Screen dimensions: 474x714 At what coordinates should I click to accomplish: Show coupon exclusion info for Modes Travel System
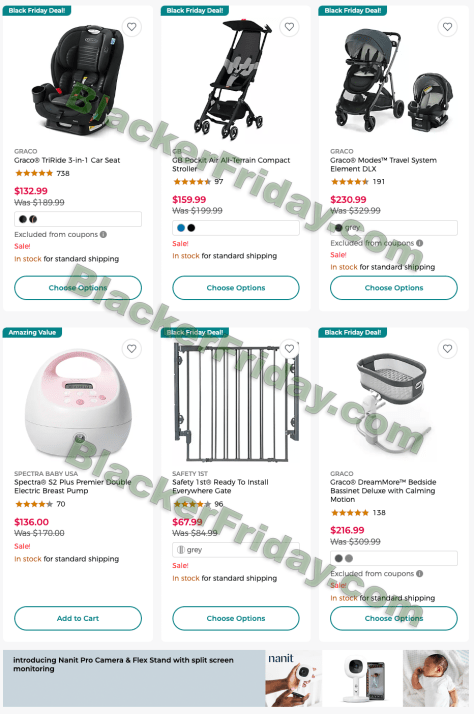419,243
